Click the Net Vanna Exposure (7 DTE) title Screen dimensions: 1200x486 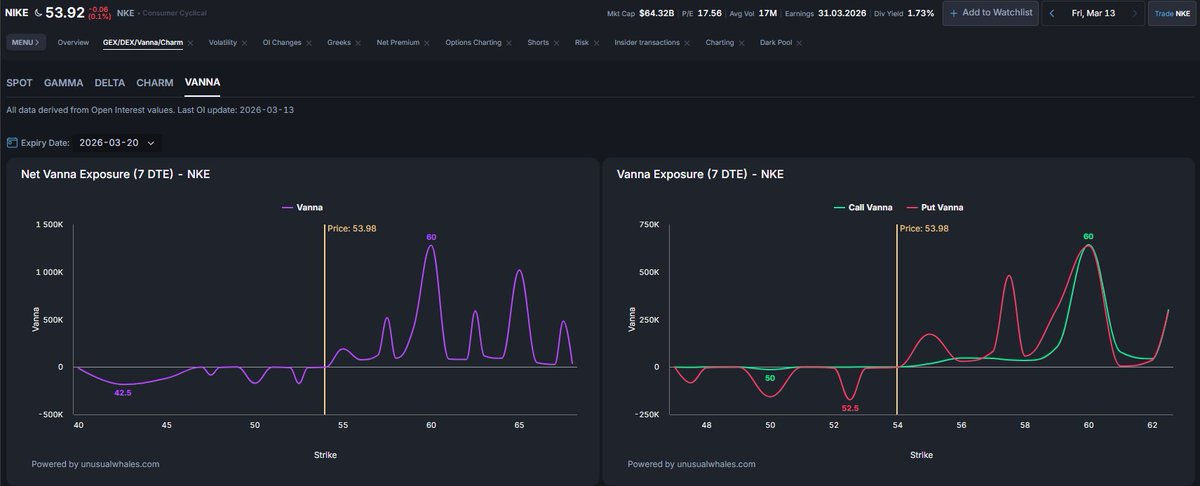point(115,174)
